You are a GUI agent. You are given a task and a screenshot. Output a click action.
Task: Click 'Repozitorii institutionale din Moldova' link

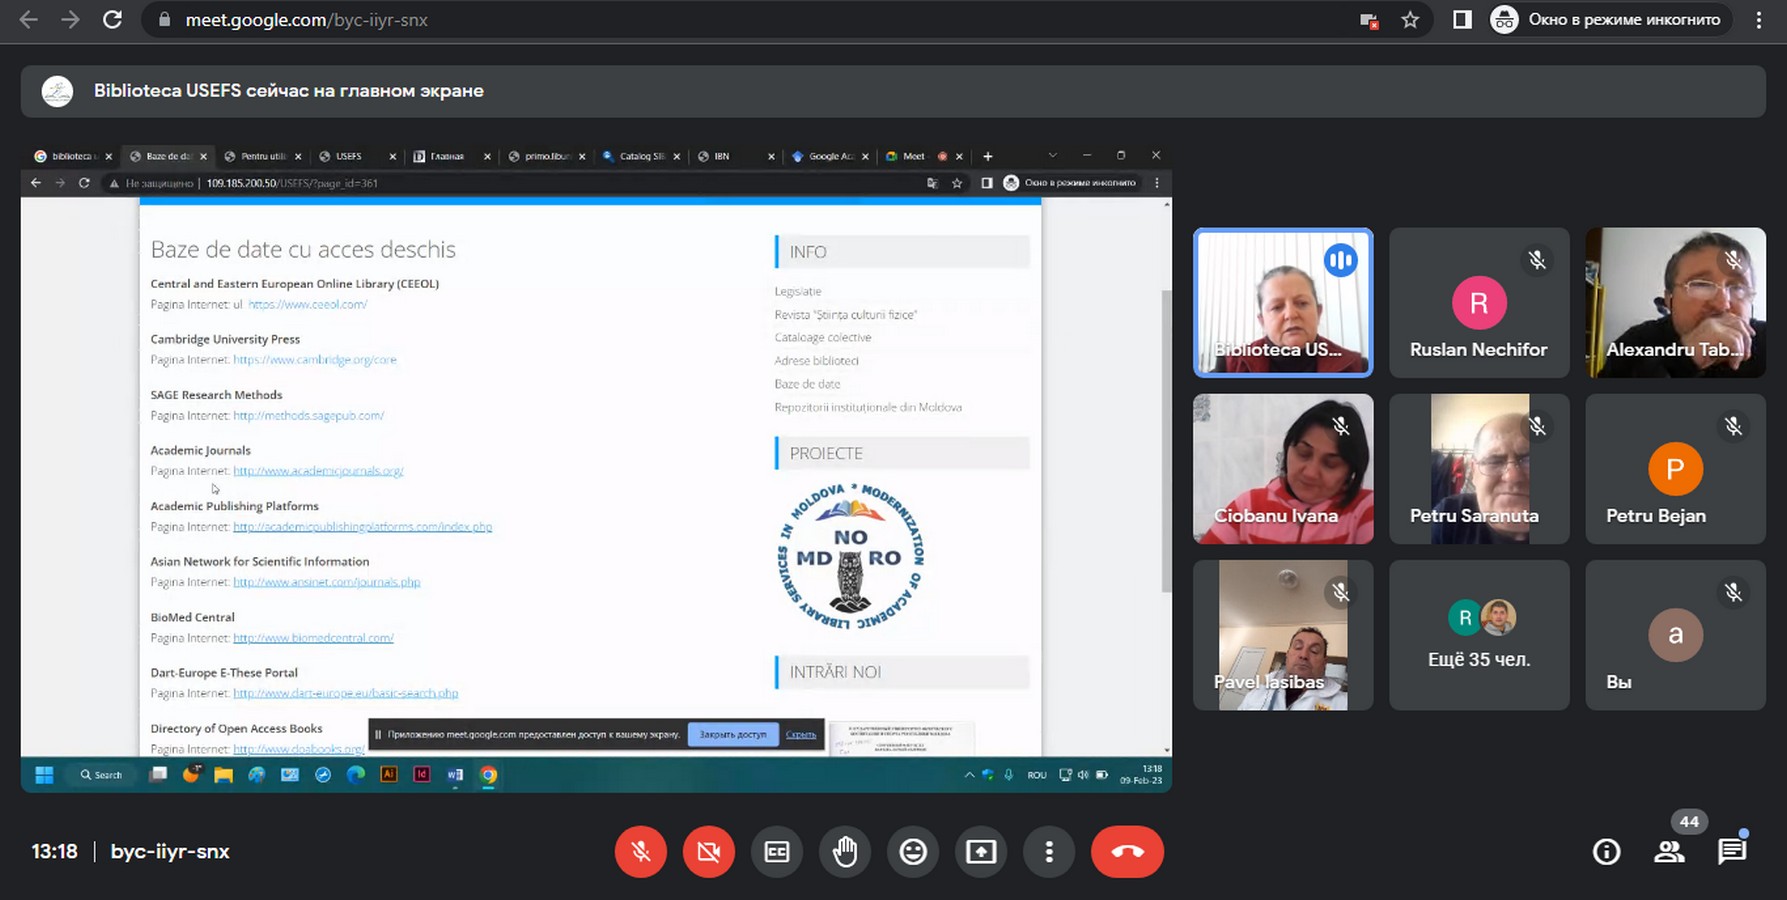pos(867,407)
